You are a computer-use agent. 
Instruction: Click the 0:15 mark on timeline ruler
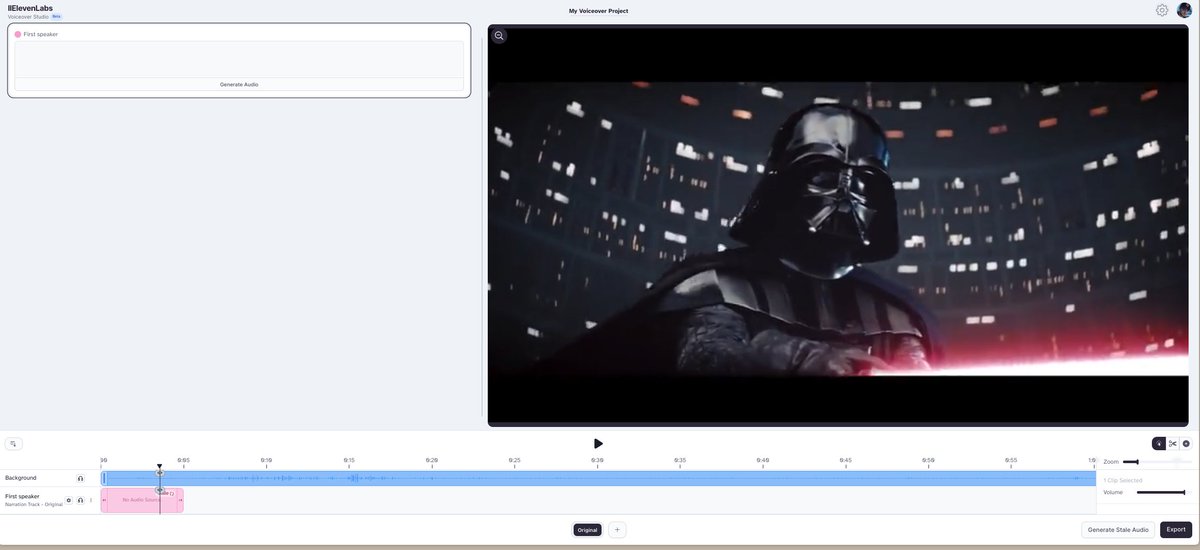[349, 460]
